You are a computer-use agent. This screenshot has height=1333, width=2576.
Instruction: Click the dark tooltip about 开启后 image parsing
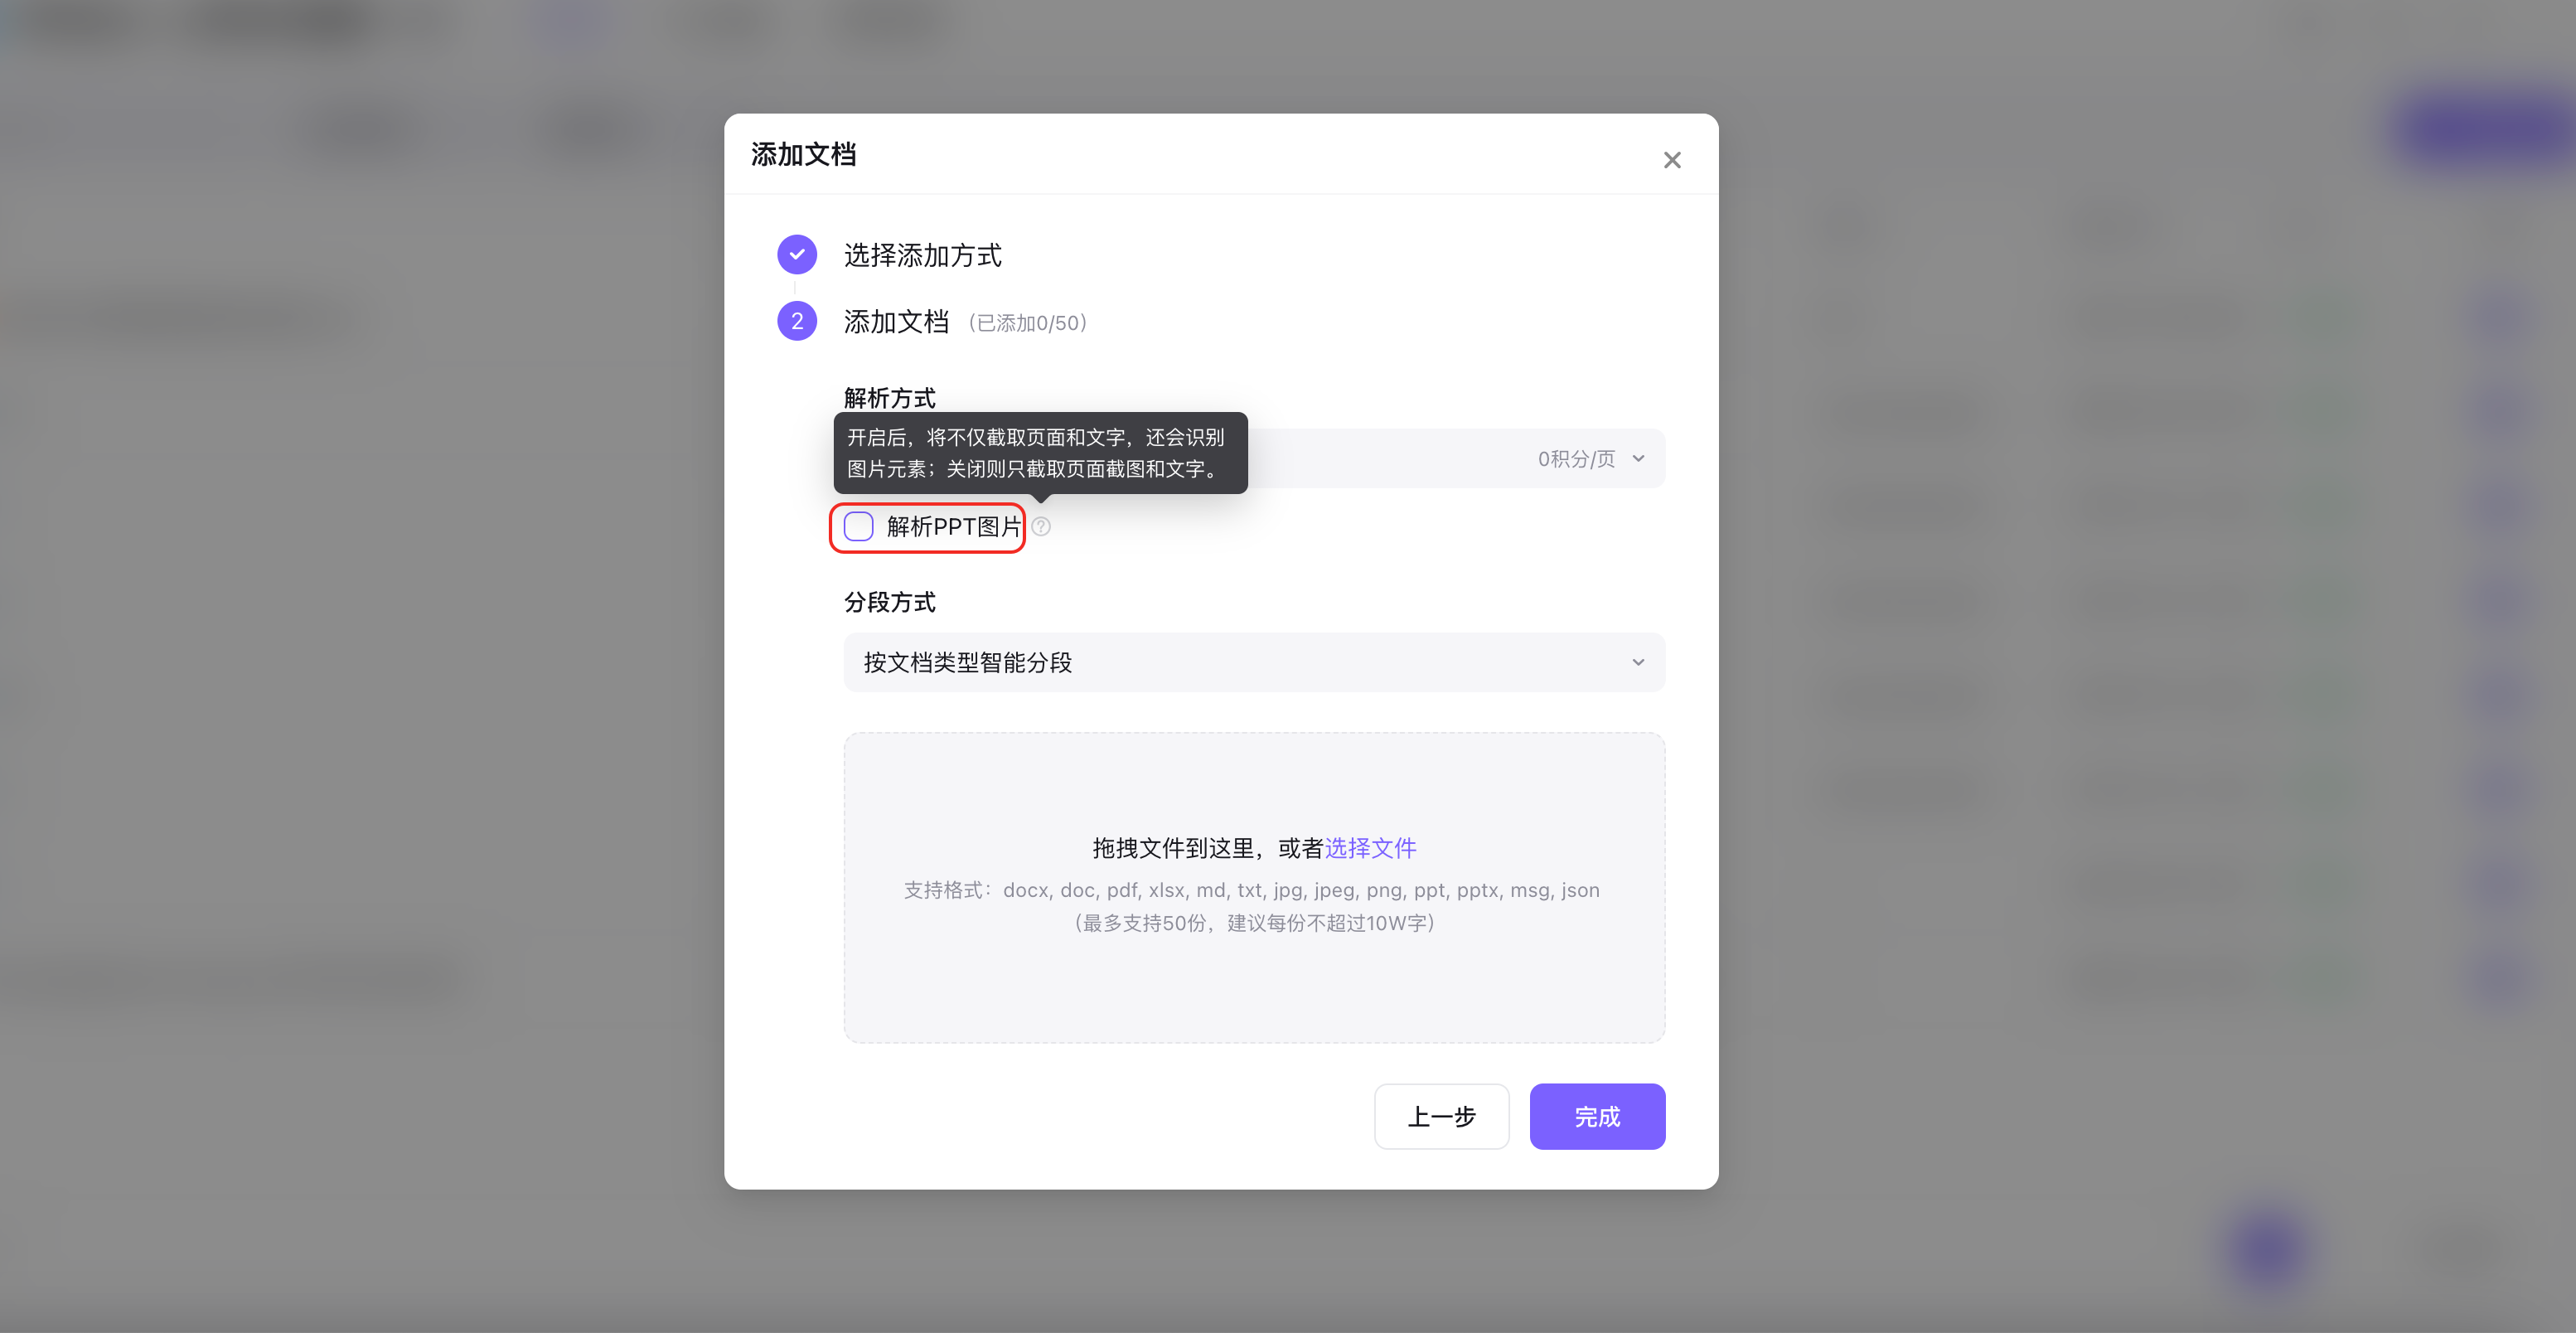tap(1040, 452)
